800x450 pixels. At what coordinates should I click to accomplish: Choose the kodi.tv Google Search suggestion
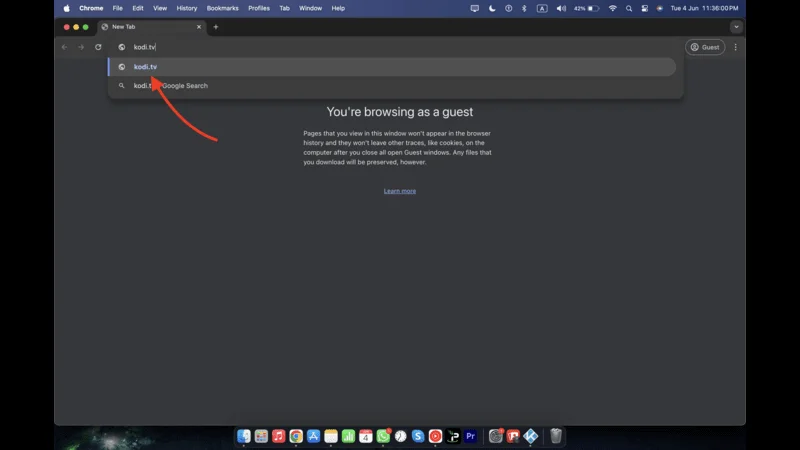(x=392, y=86)
